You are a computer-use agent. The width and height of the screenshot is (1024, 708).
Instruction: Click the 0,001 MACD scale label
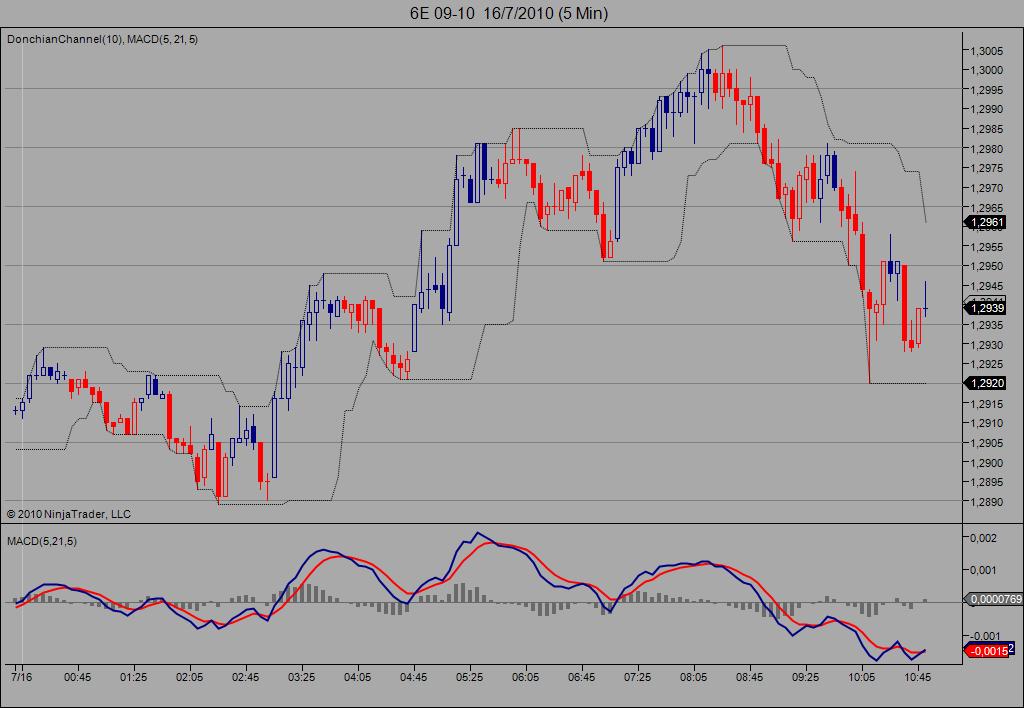984,570
